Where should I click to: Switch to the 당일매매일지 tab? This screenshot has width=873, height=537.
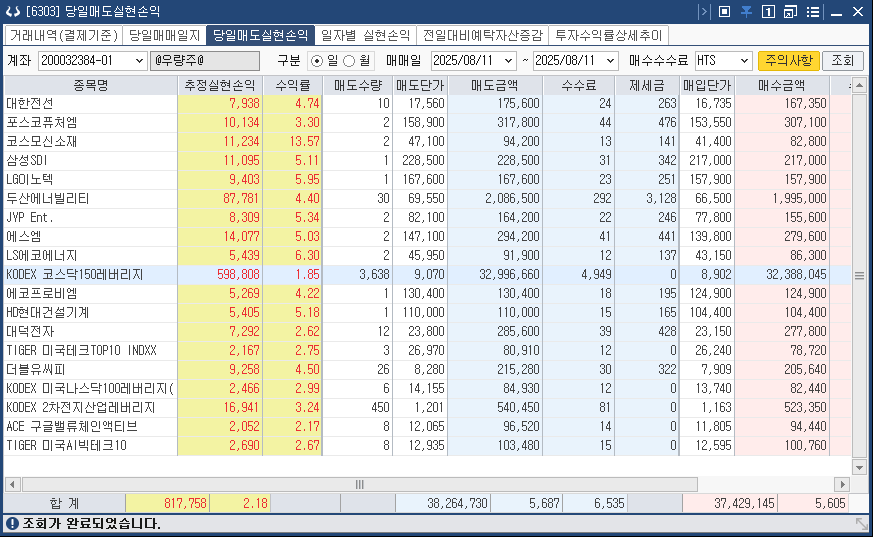[x=164, y=36]
